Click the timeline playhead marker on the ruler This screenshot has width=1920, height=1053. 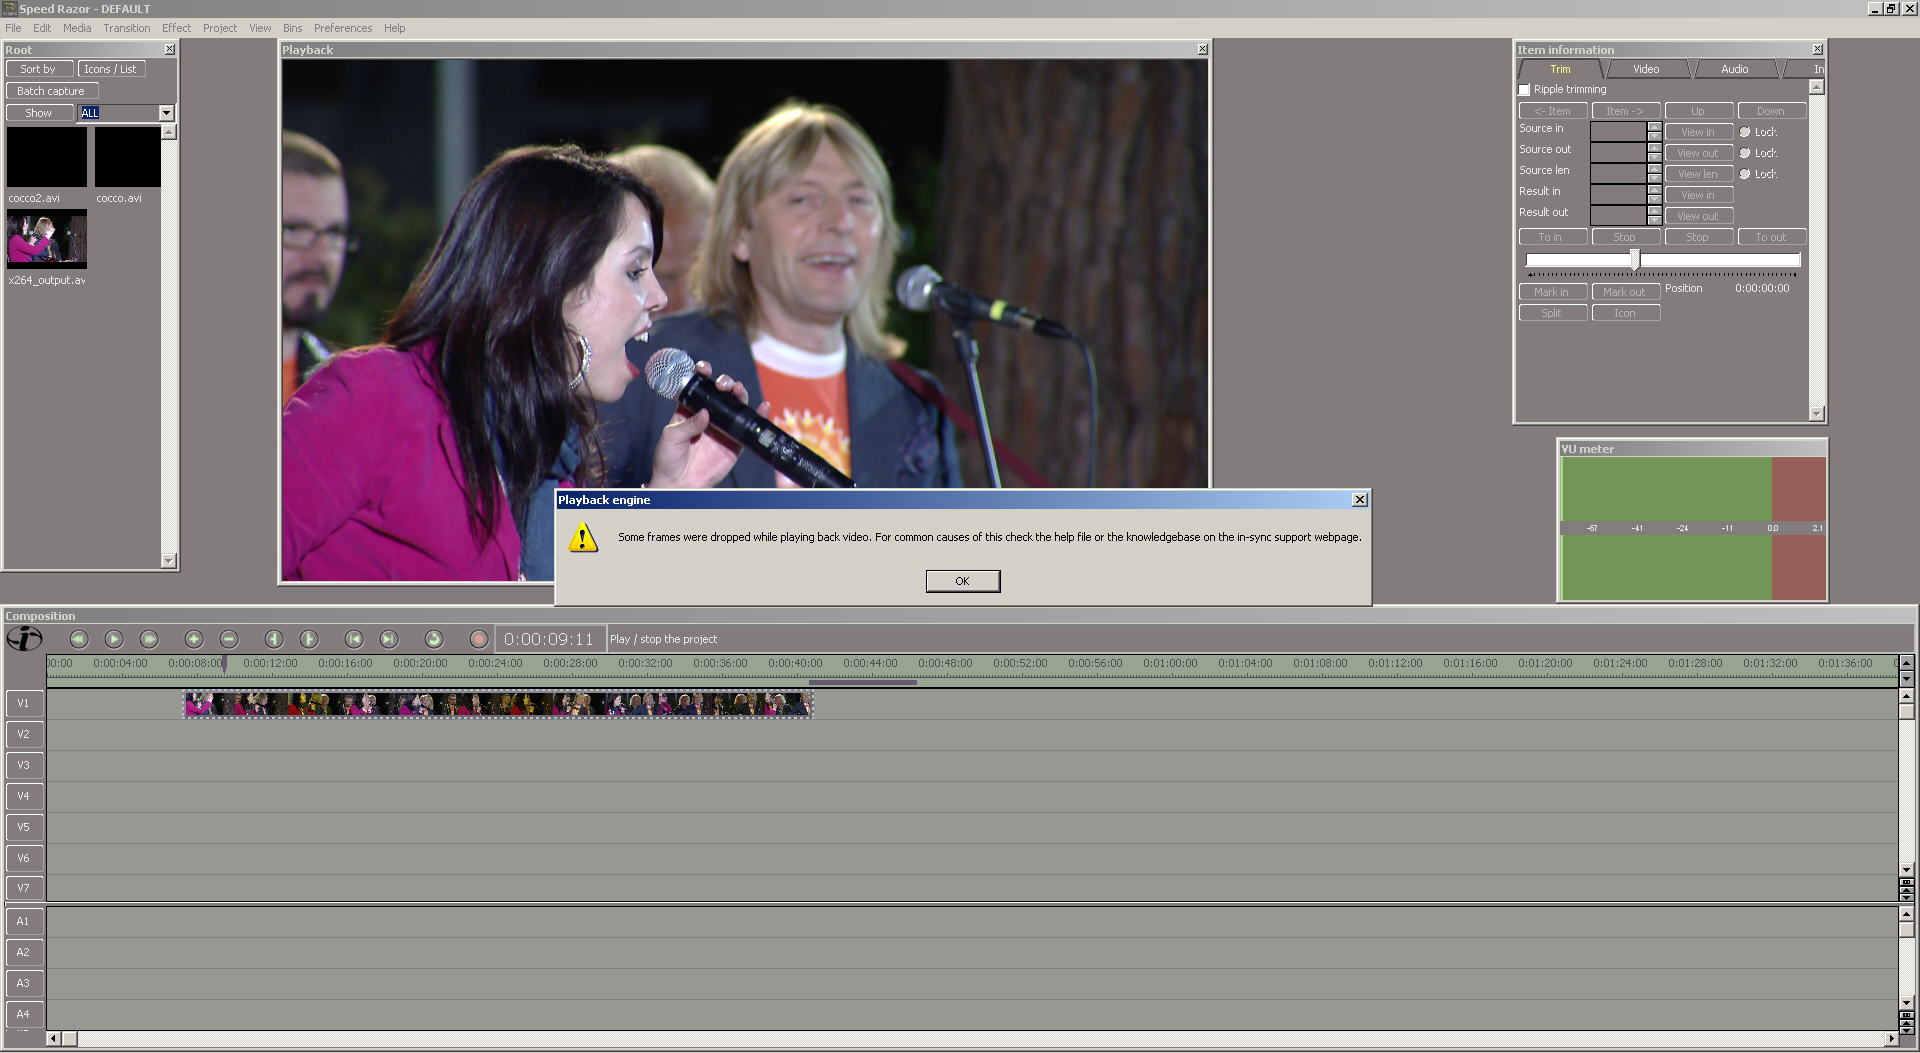pyautogui.click(x=224, y=663)
